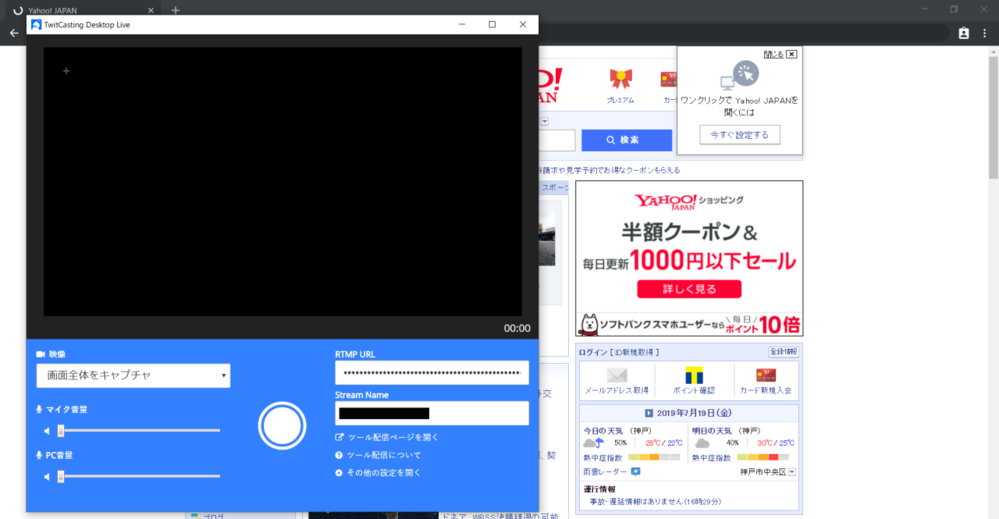This screenshot has height=519, width=999.
Task: Click the カード icon beside プレミアム
Action: click(x=669, y=79)
